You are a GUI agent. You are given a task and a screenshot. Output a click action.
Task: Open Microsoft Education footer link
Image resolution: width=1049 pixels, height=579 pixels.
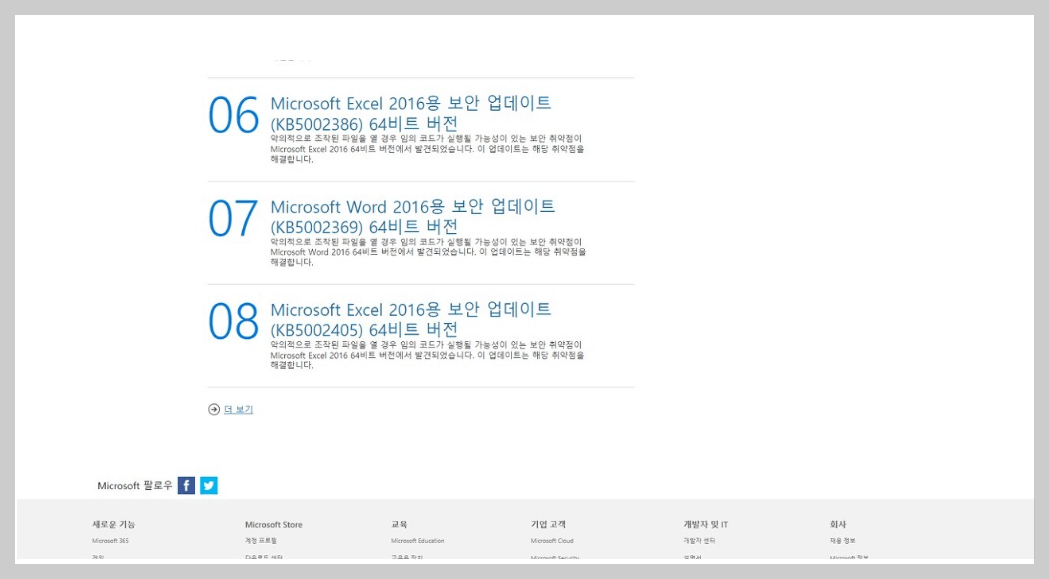tap(417, 541)
